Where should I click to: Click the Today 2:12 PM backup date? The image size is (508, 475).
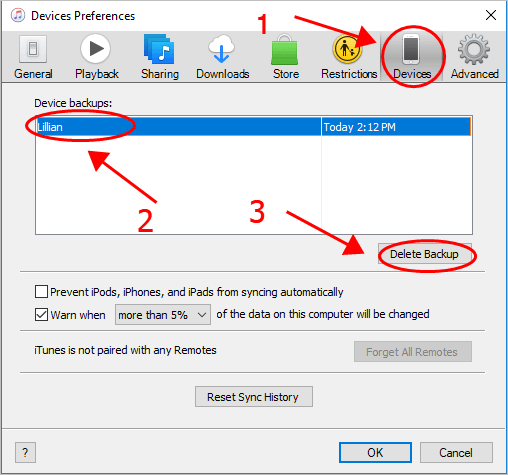point(359,127)
